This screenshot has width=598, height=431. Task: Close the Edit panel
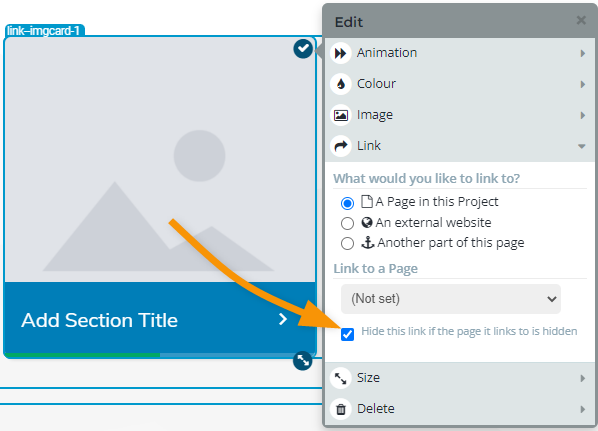[x=581, y=20]
